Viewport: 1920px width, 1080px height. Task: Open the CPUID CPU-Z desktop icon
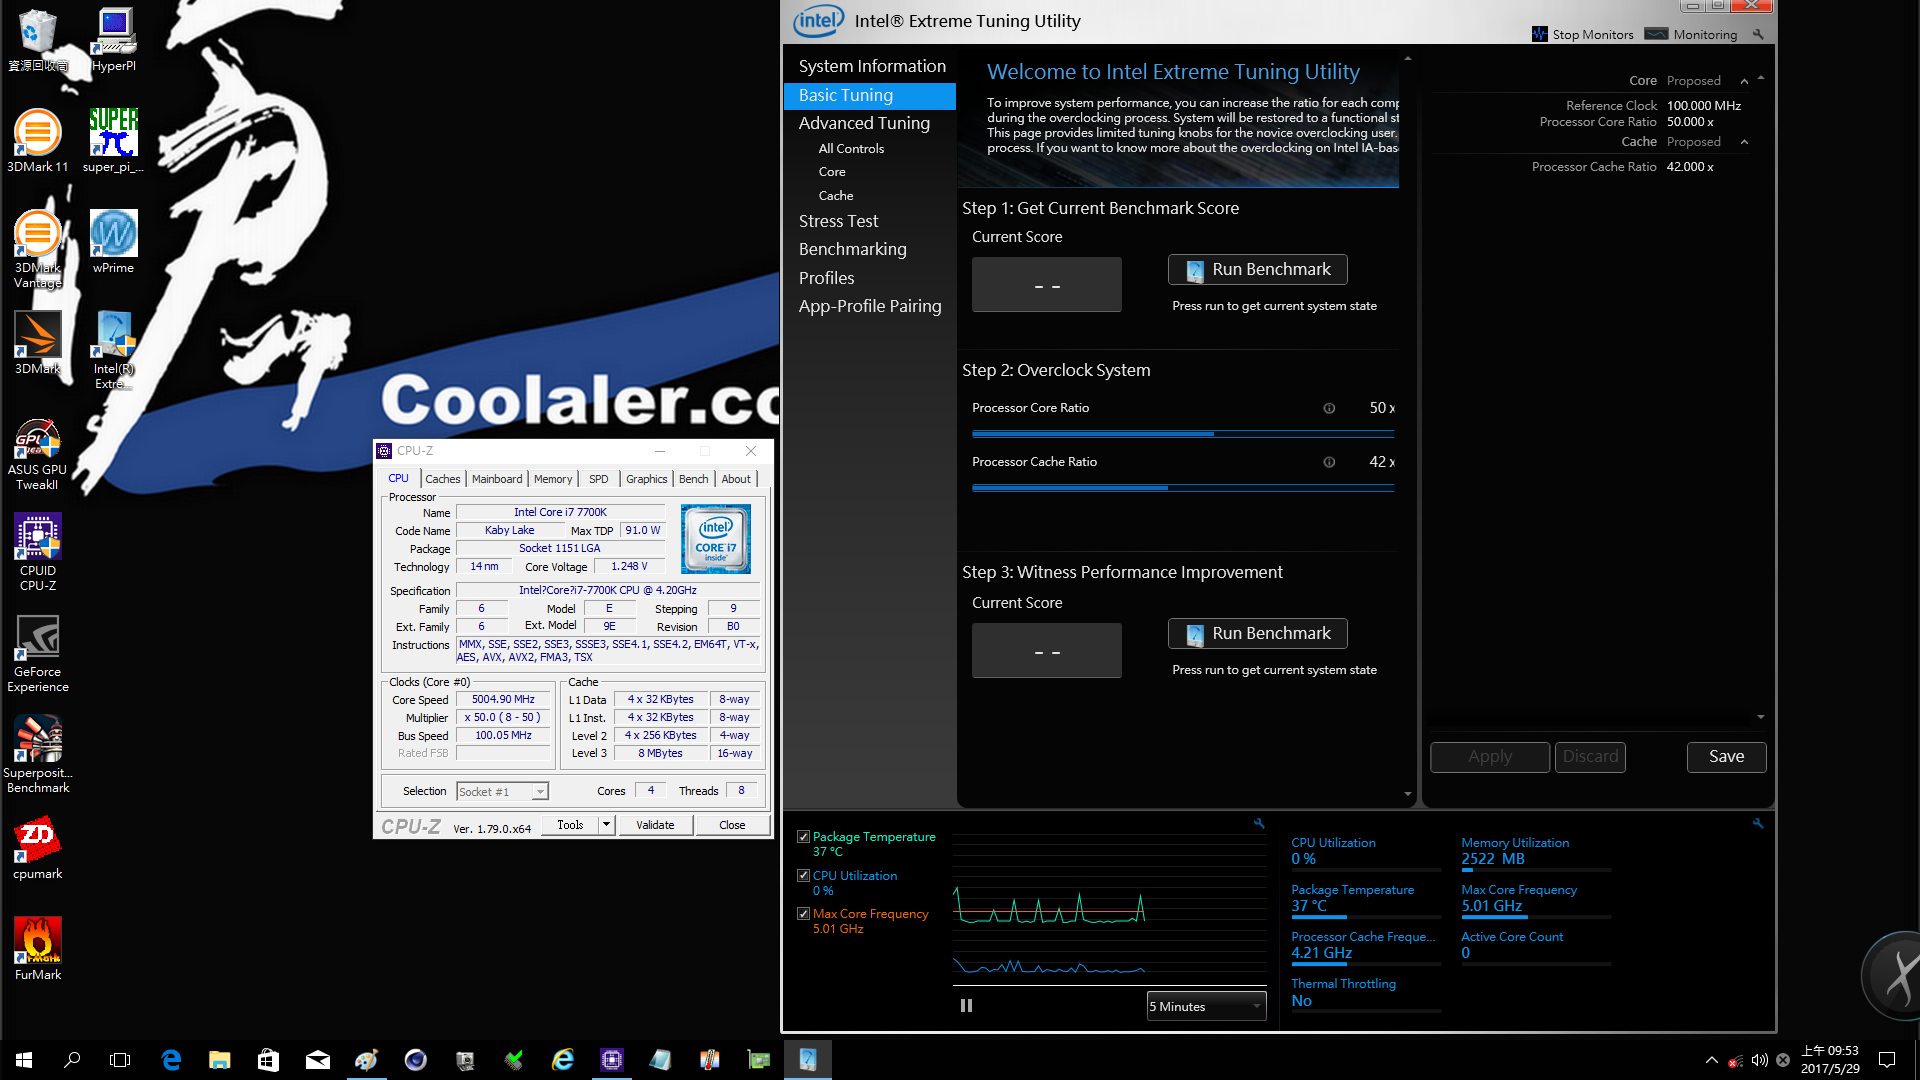point(38,552)
